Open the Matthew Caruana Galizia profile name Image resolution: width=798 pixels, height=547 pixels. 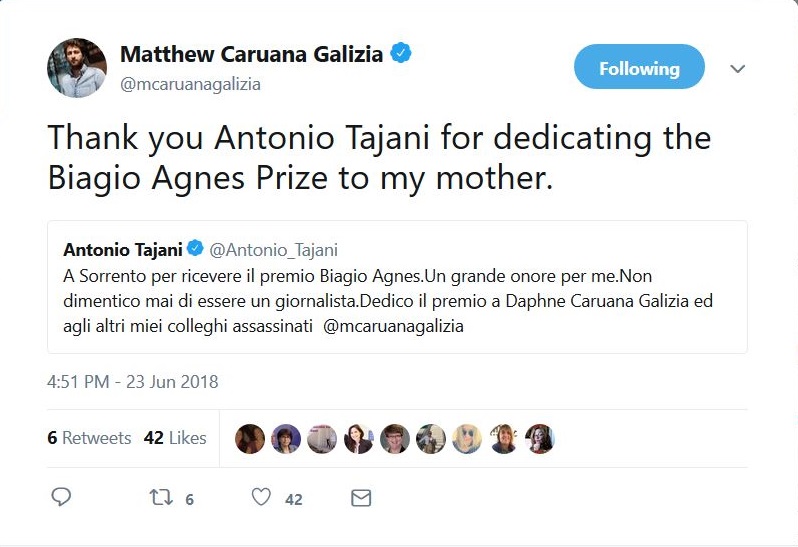[x=251, y=54]
